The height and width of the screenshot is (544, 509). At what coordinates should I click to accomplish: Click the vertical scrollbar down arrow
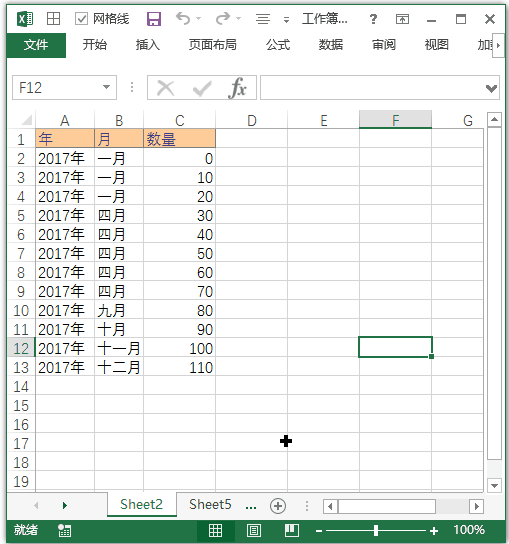[x=494, y=485]
